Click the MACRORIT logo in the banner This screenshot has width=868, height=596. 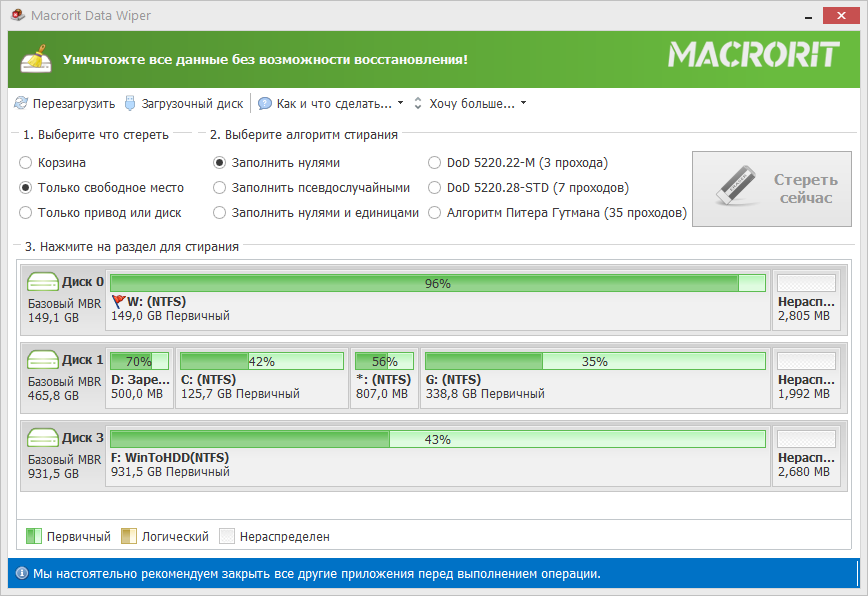[753, 55]
